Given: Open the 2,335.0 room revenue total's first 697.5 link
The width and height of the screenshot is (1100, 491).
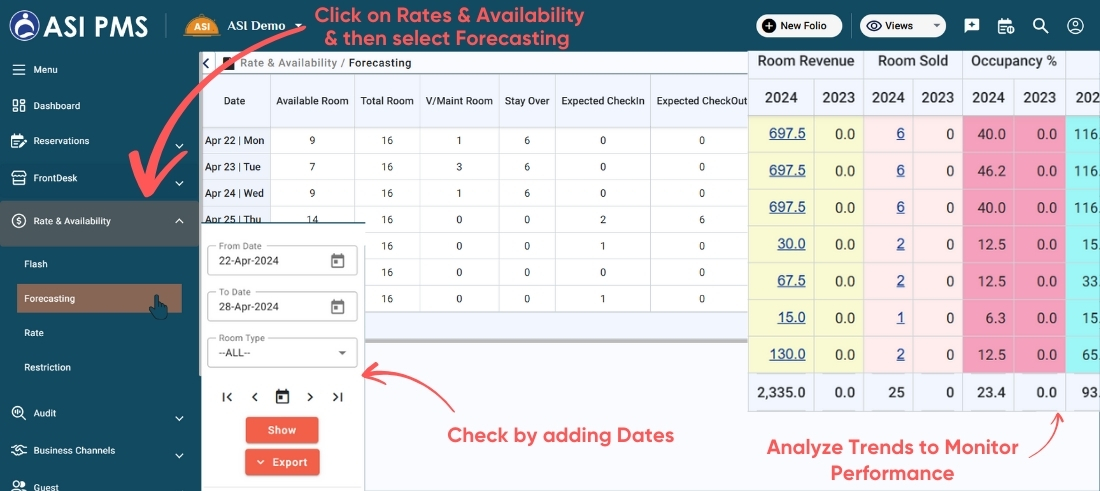Looking at the screenshot, I should coord(786,133).
